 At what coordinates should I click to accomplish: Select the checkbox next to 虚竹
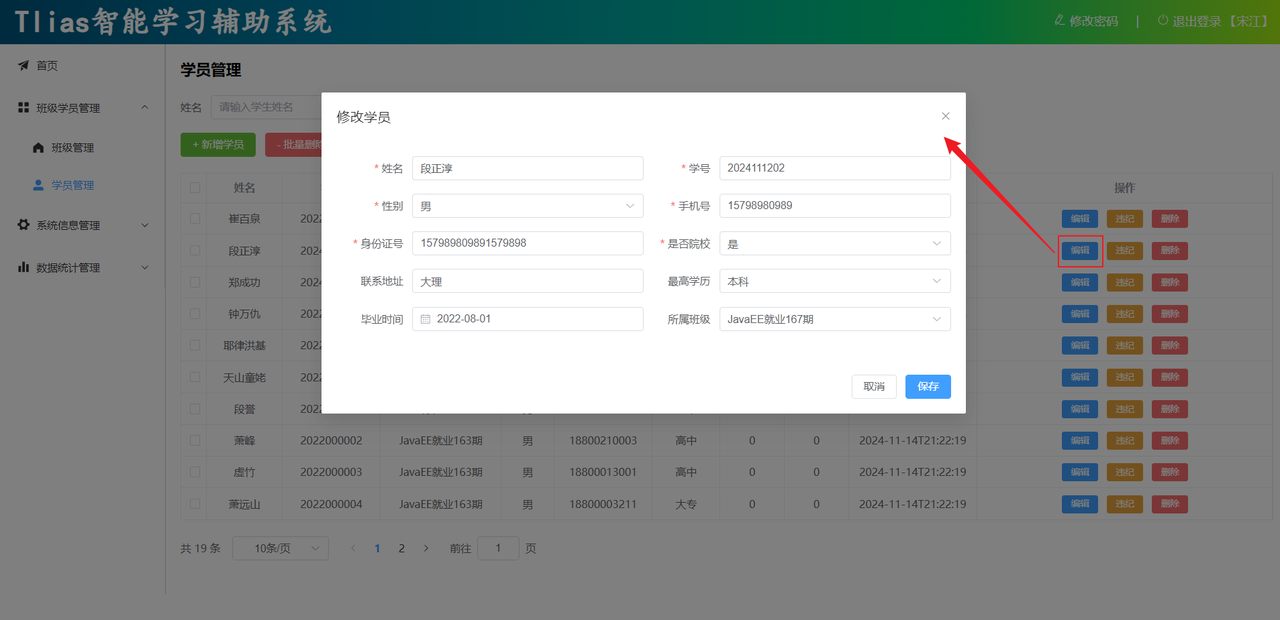pyautogui.click(x=195, y=473)
